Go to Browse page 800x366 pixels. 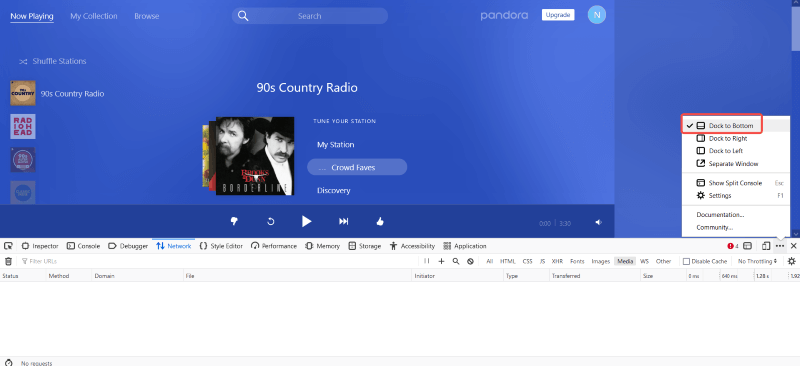[146, 16]
